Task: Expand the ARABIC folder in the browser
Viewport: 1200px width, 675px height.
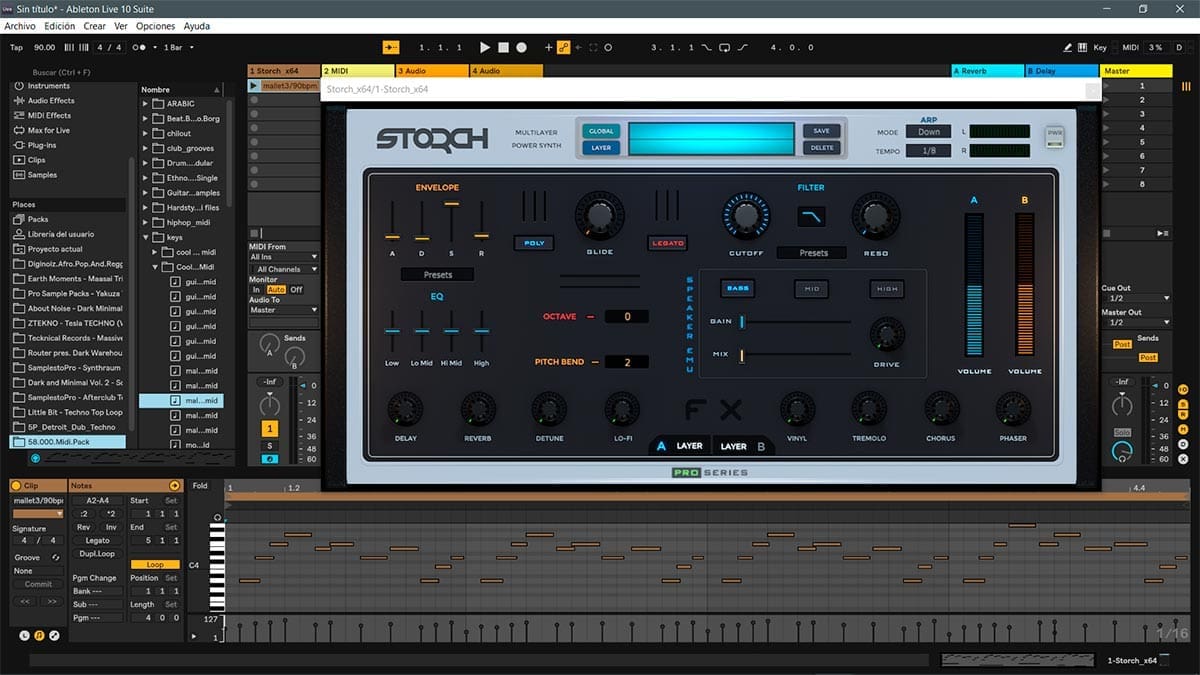Action: pyautogui.click(x=146, y=104)
